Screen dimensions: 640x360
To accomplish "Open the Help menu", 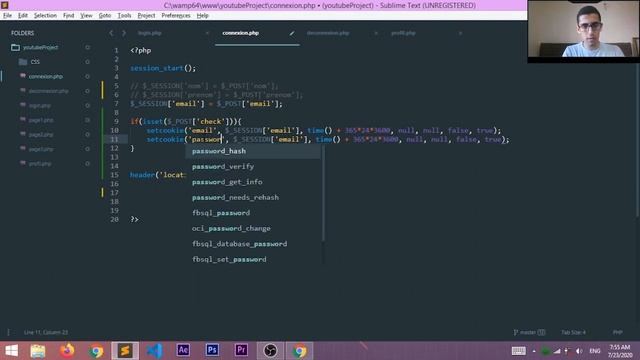I will coord(202,16).
